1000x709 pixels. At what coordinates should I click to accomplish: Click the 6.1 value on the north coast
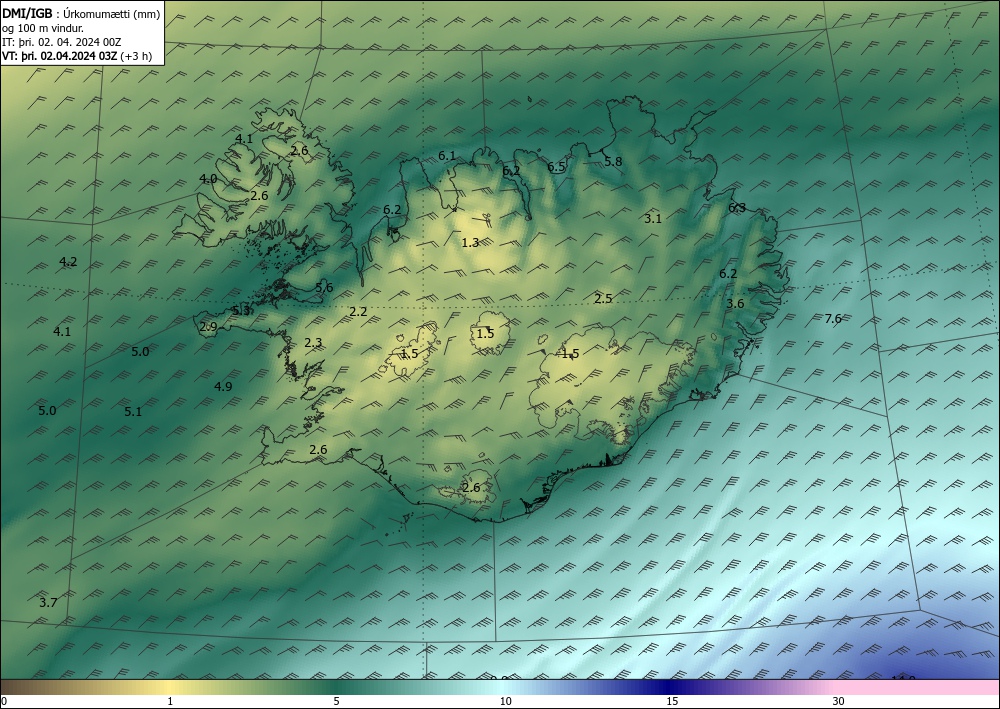pyautogui.click(x=447, y=156)
